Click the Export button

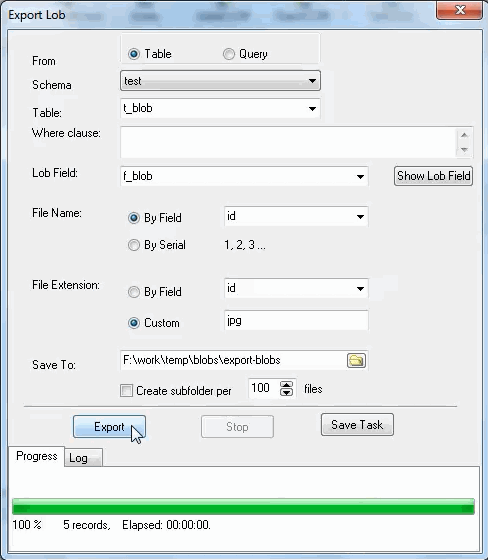(x=109, y=427)
